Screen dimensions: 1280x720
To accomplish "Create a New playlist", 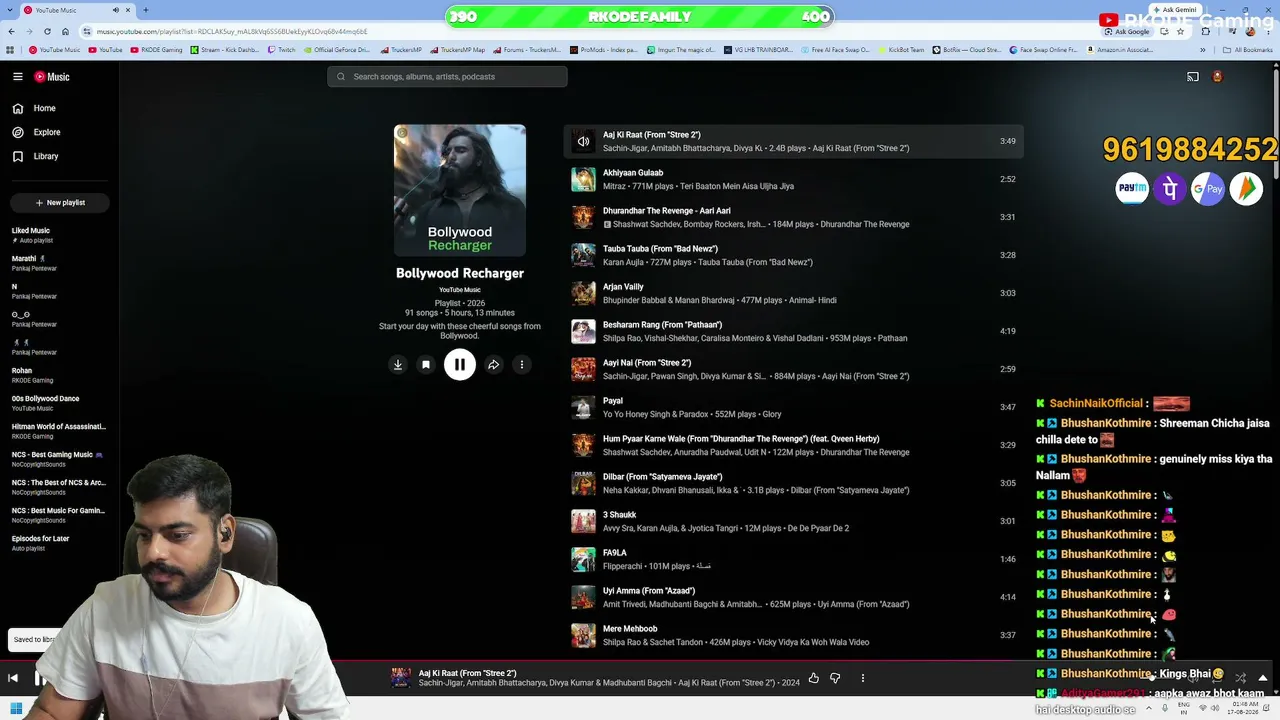I will pyautogui.click(x=60, y=202).
